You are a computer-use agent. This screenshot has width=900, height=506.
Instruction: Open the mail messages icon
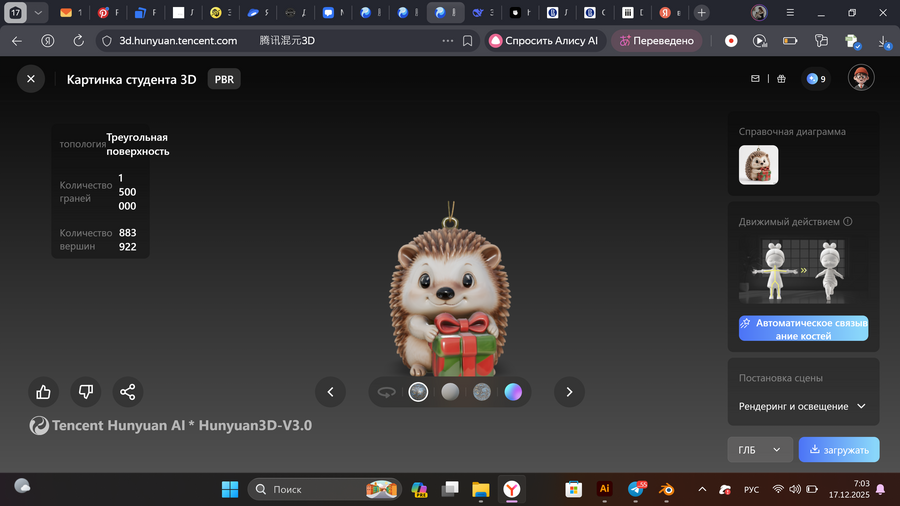point(756,79)
